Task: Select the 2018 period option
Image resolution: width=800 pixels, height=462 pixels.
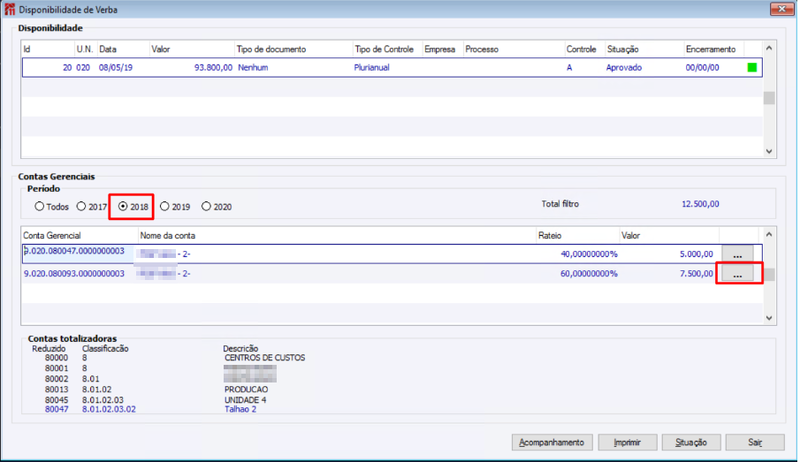Action: click(123, 207)
